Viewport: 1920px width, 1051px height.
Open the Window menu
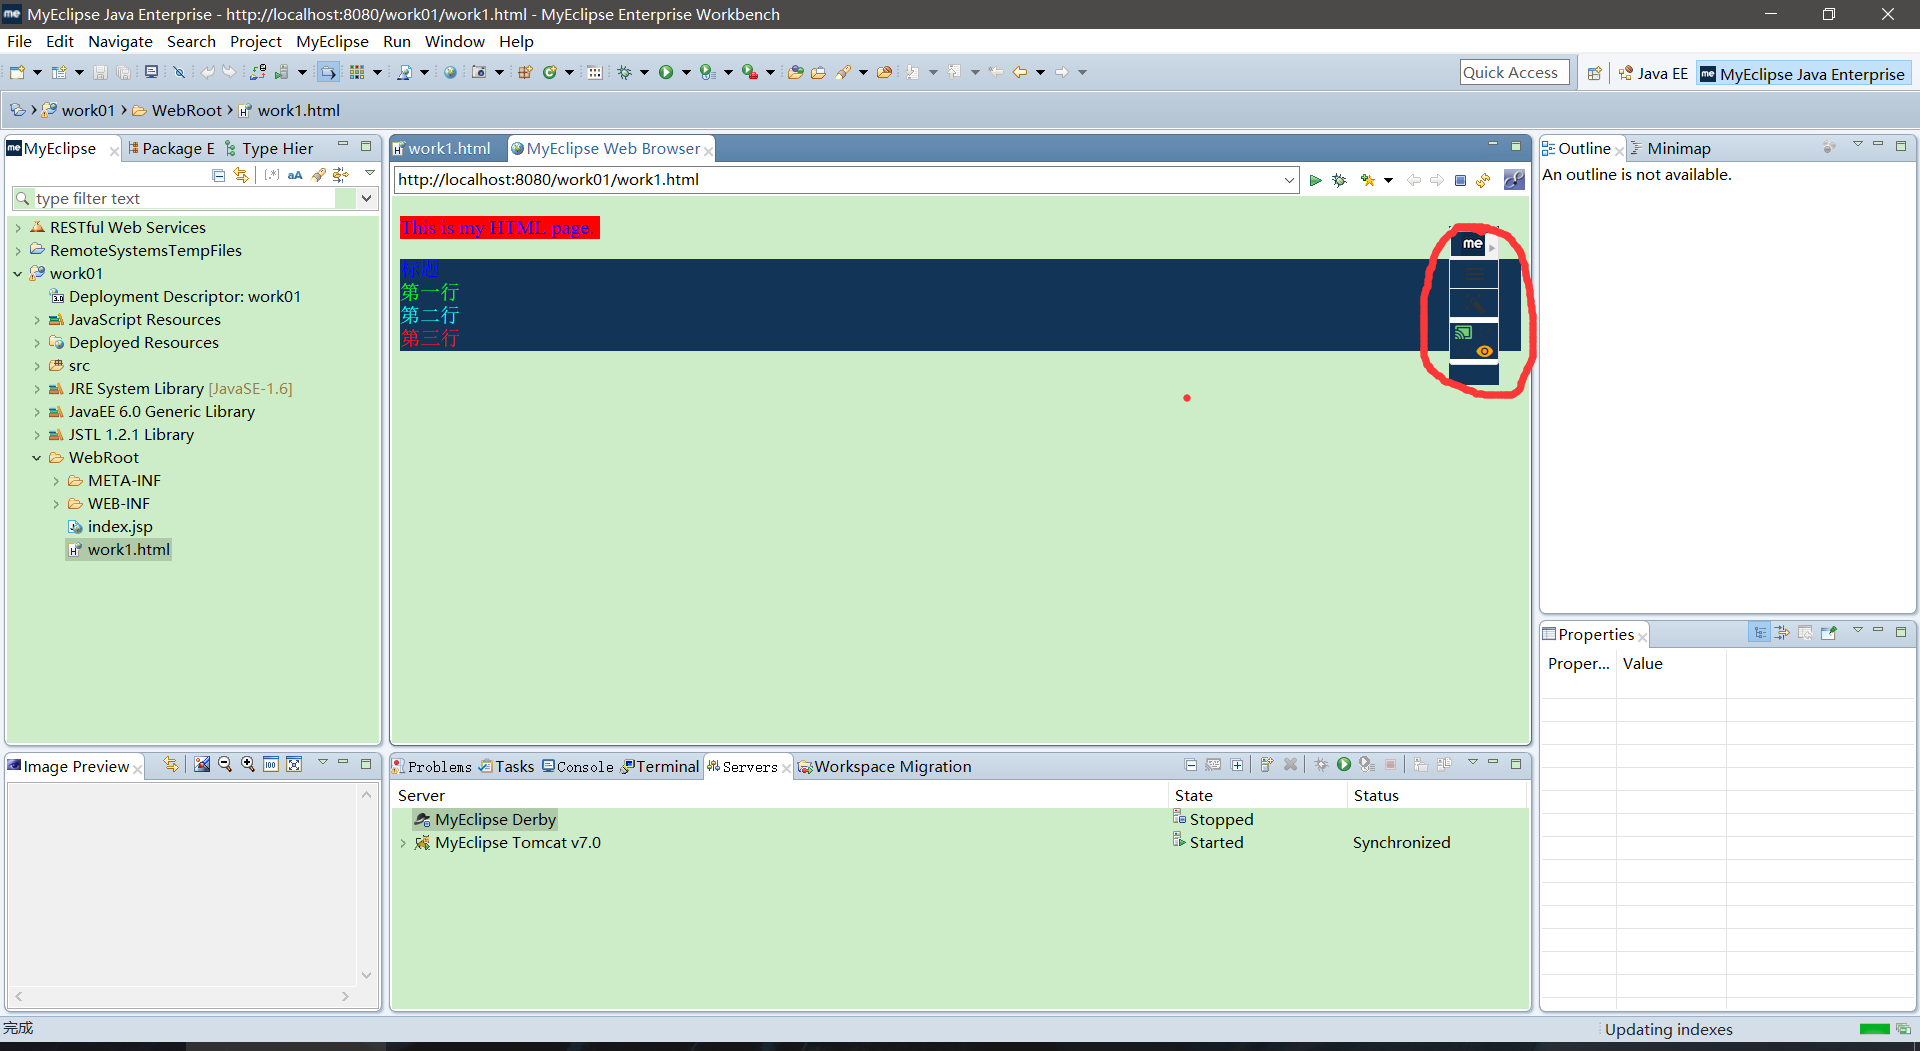coord(454,41)
